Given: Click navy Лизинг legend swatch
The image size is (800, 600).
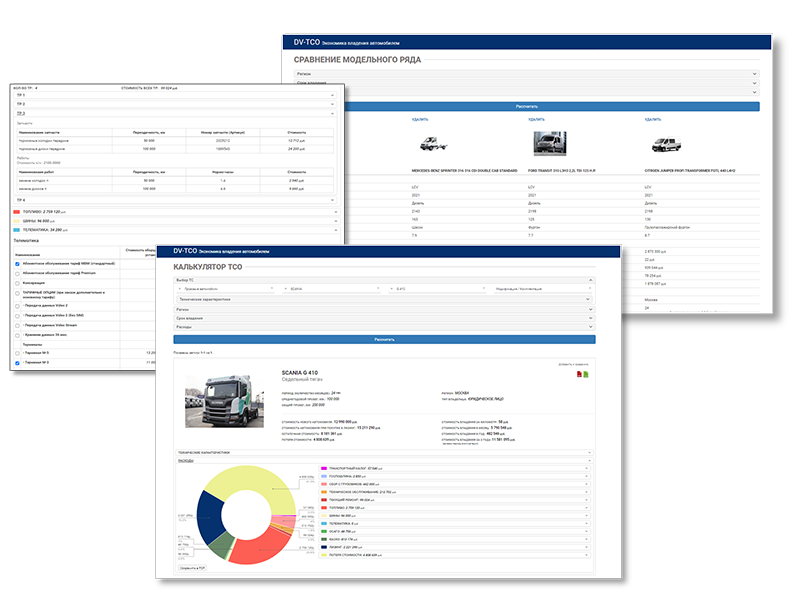Looking at the screenshot, I should (x=324, y=547).
